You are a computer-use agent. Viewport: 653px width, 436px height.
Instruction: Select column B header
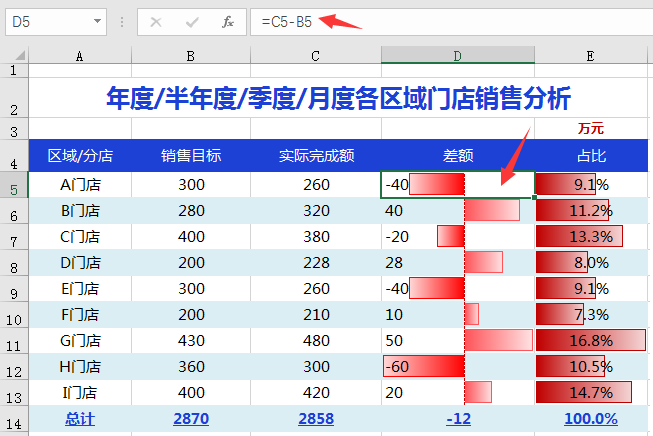(191, 56)
